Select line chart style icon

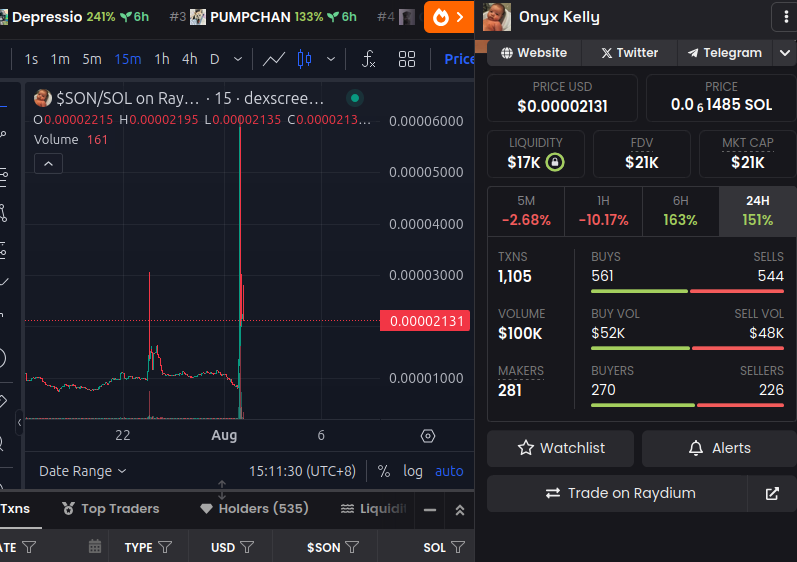(x=273, y=59)
